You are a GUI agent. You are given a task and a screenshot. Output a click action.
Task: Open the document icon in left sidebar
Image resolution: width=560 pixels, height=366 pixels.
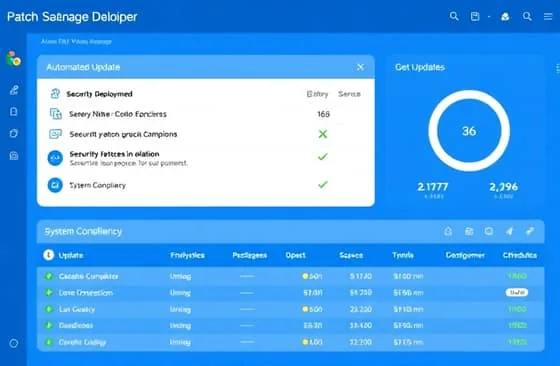coord(14,112)
